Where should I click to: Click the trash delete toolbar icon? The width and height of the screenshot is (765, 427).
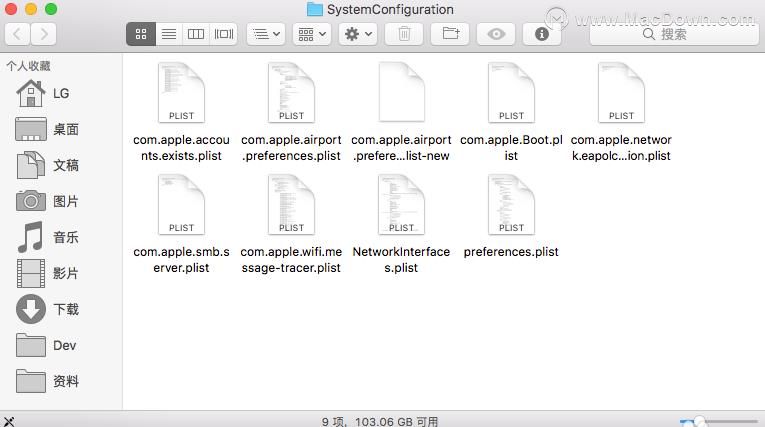[x=404, y=34]
